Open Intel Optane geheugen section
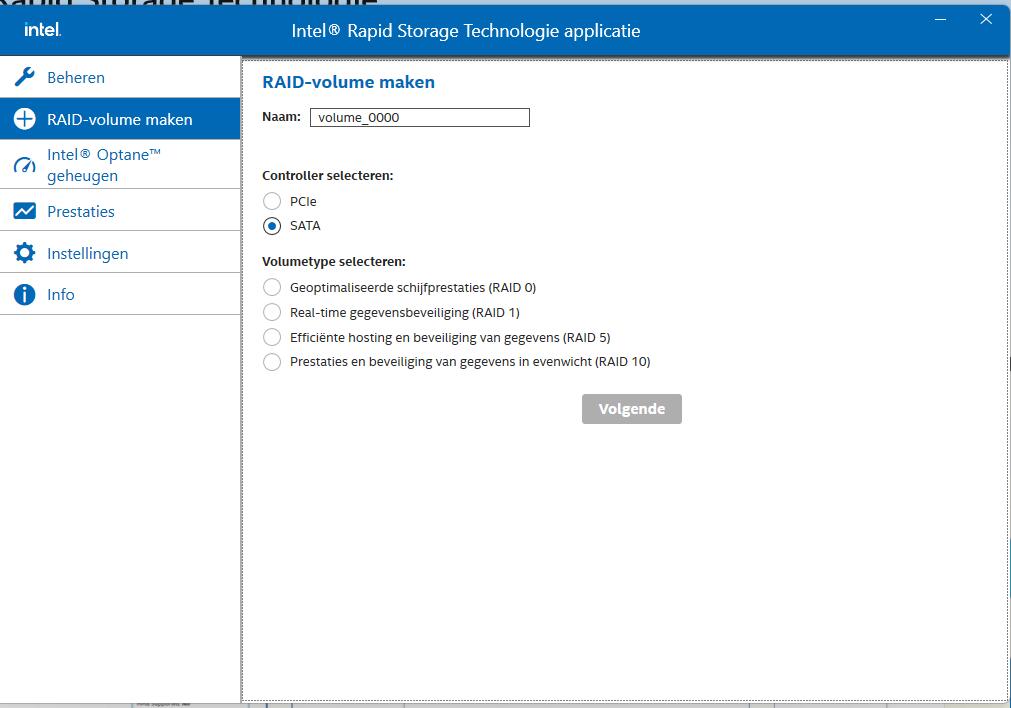Screen dimensions: 1011x708 tap(120, 165)
